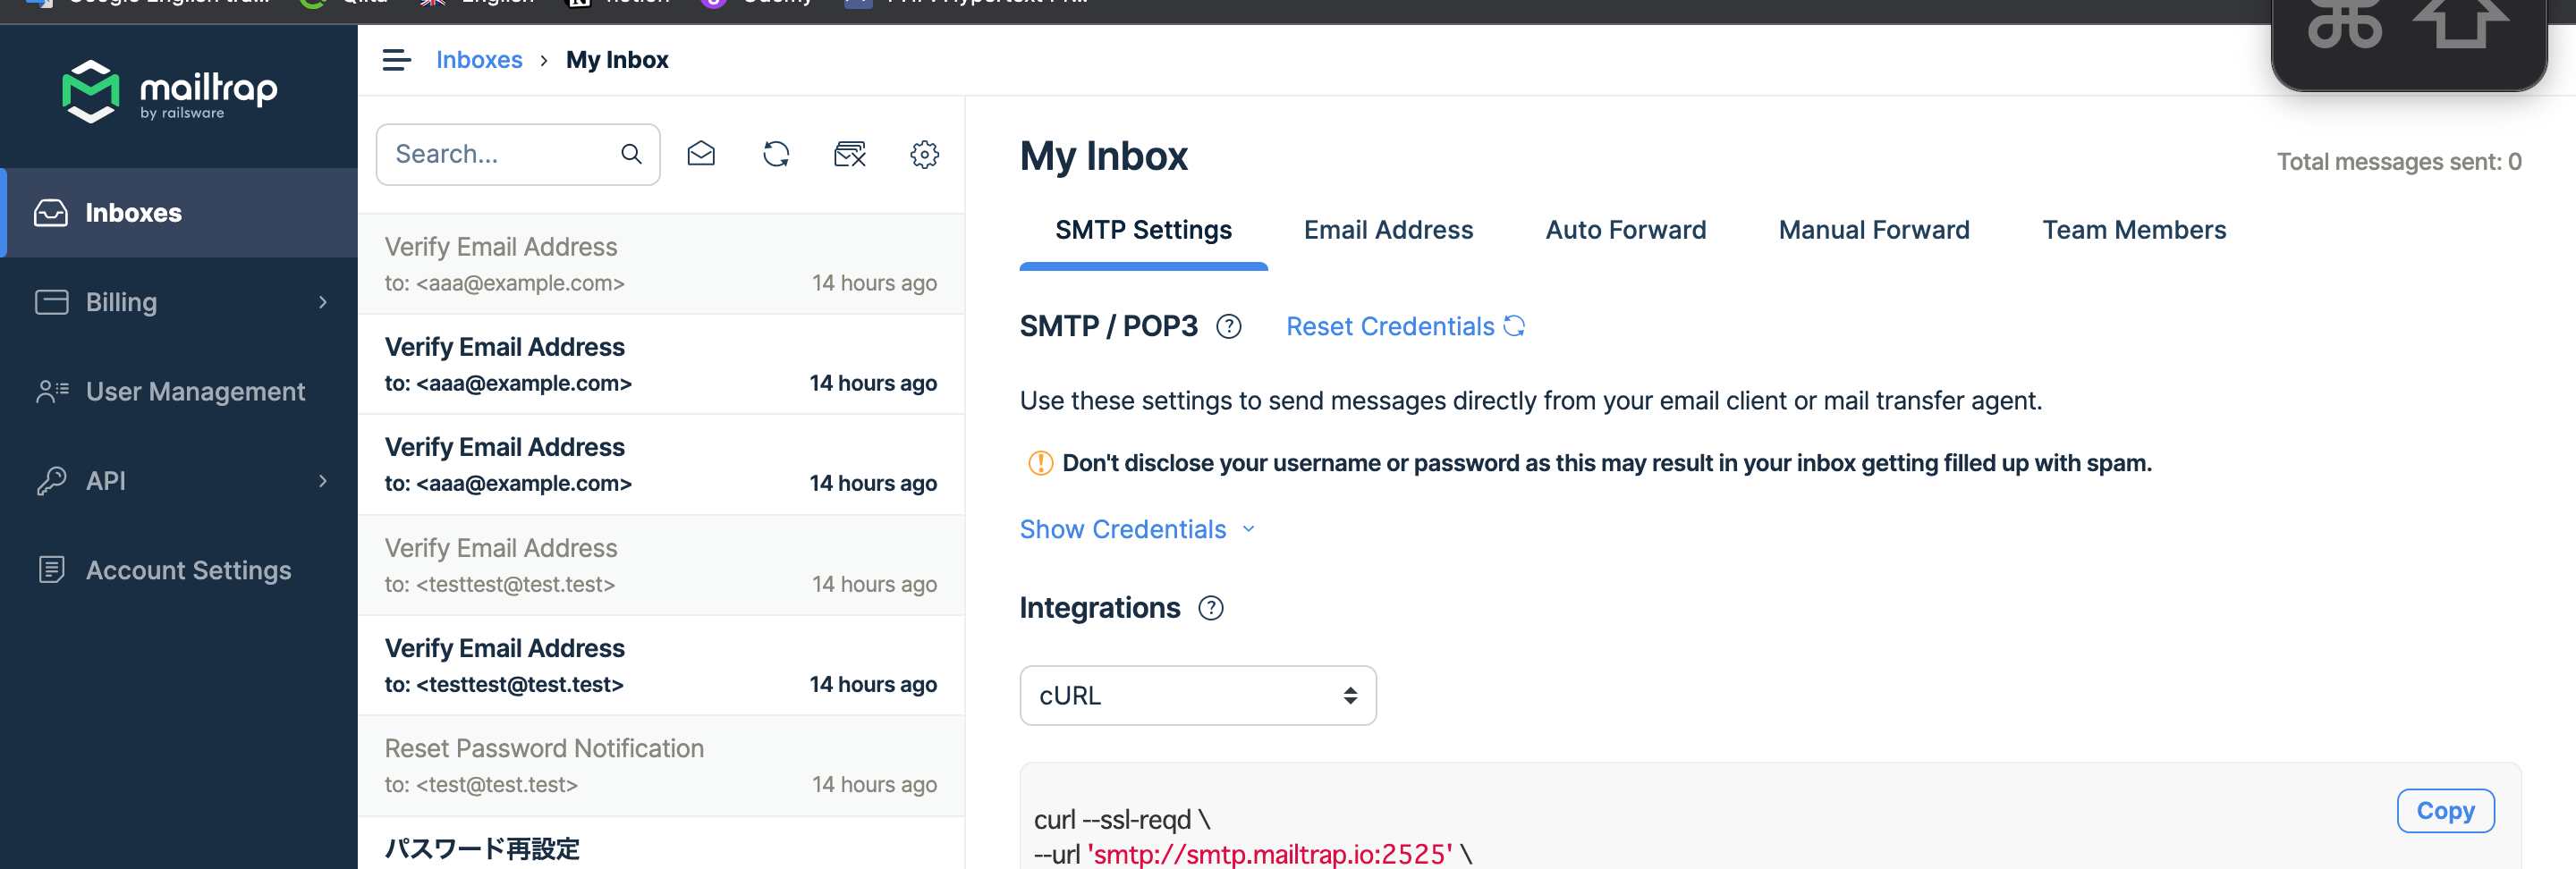Open first Verify Email Address to aaa@example.com
The width and height of the screenshot is (2576, 869).
[660, 264]
